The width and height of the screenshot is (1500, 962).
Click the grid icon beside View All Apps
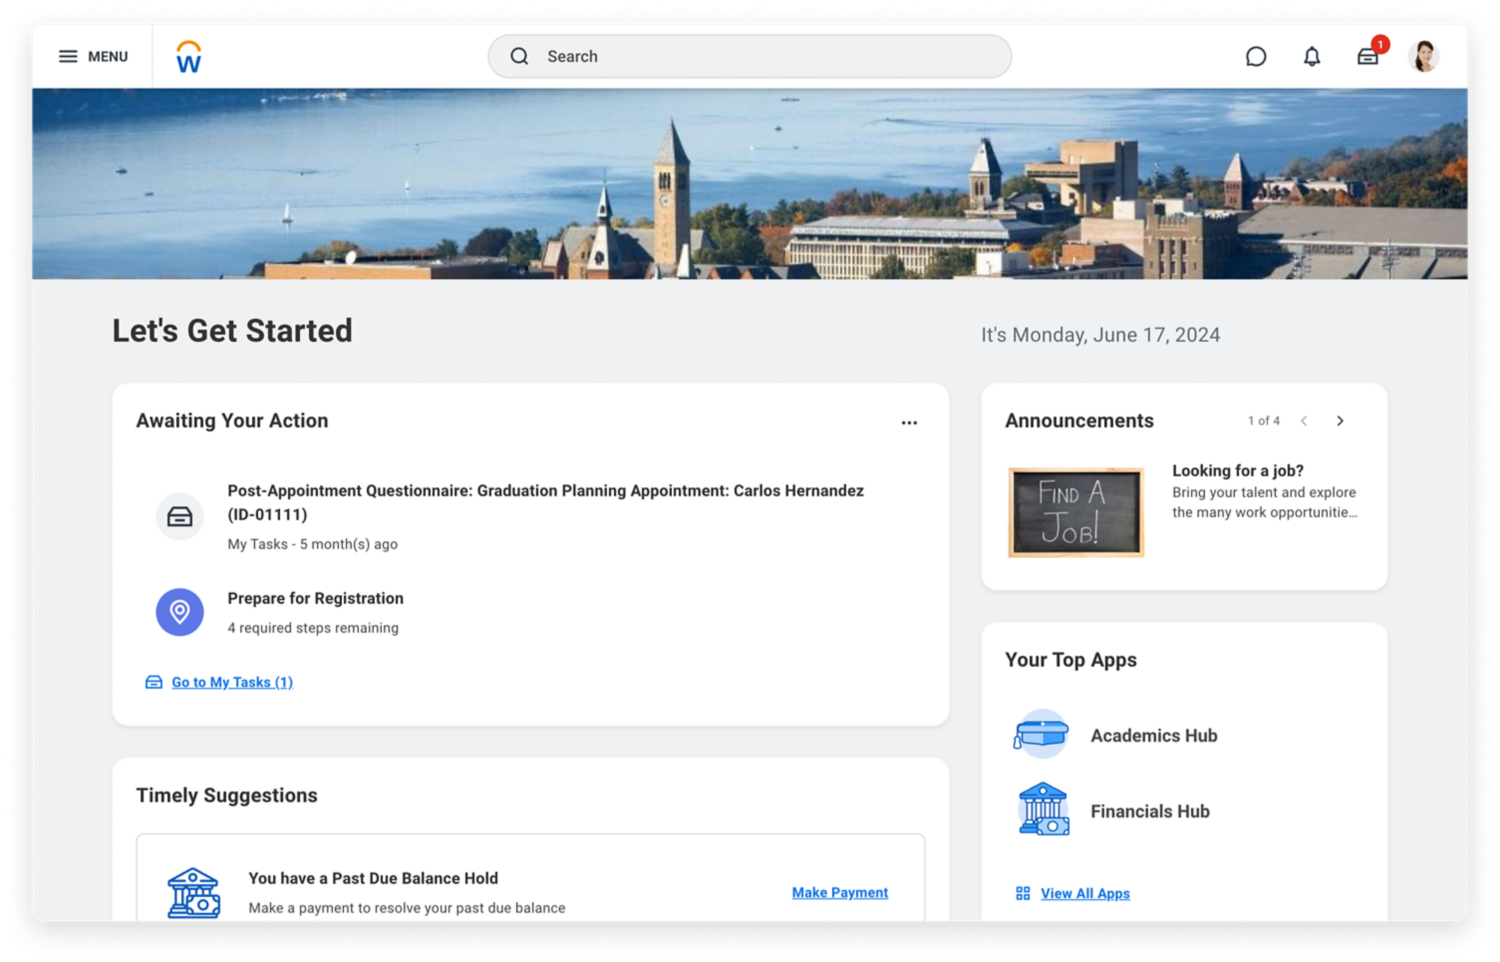point(1023,893)
